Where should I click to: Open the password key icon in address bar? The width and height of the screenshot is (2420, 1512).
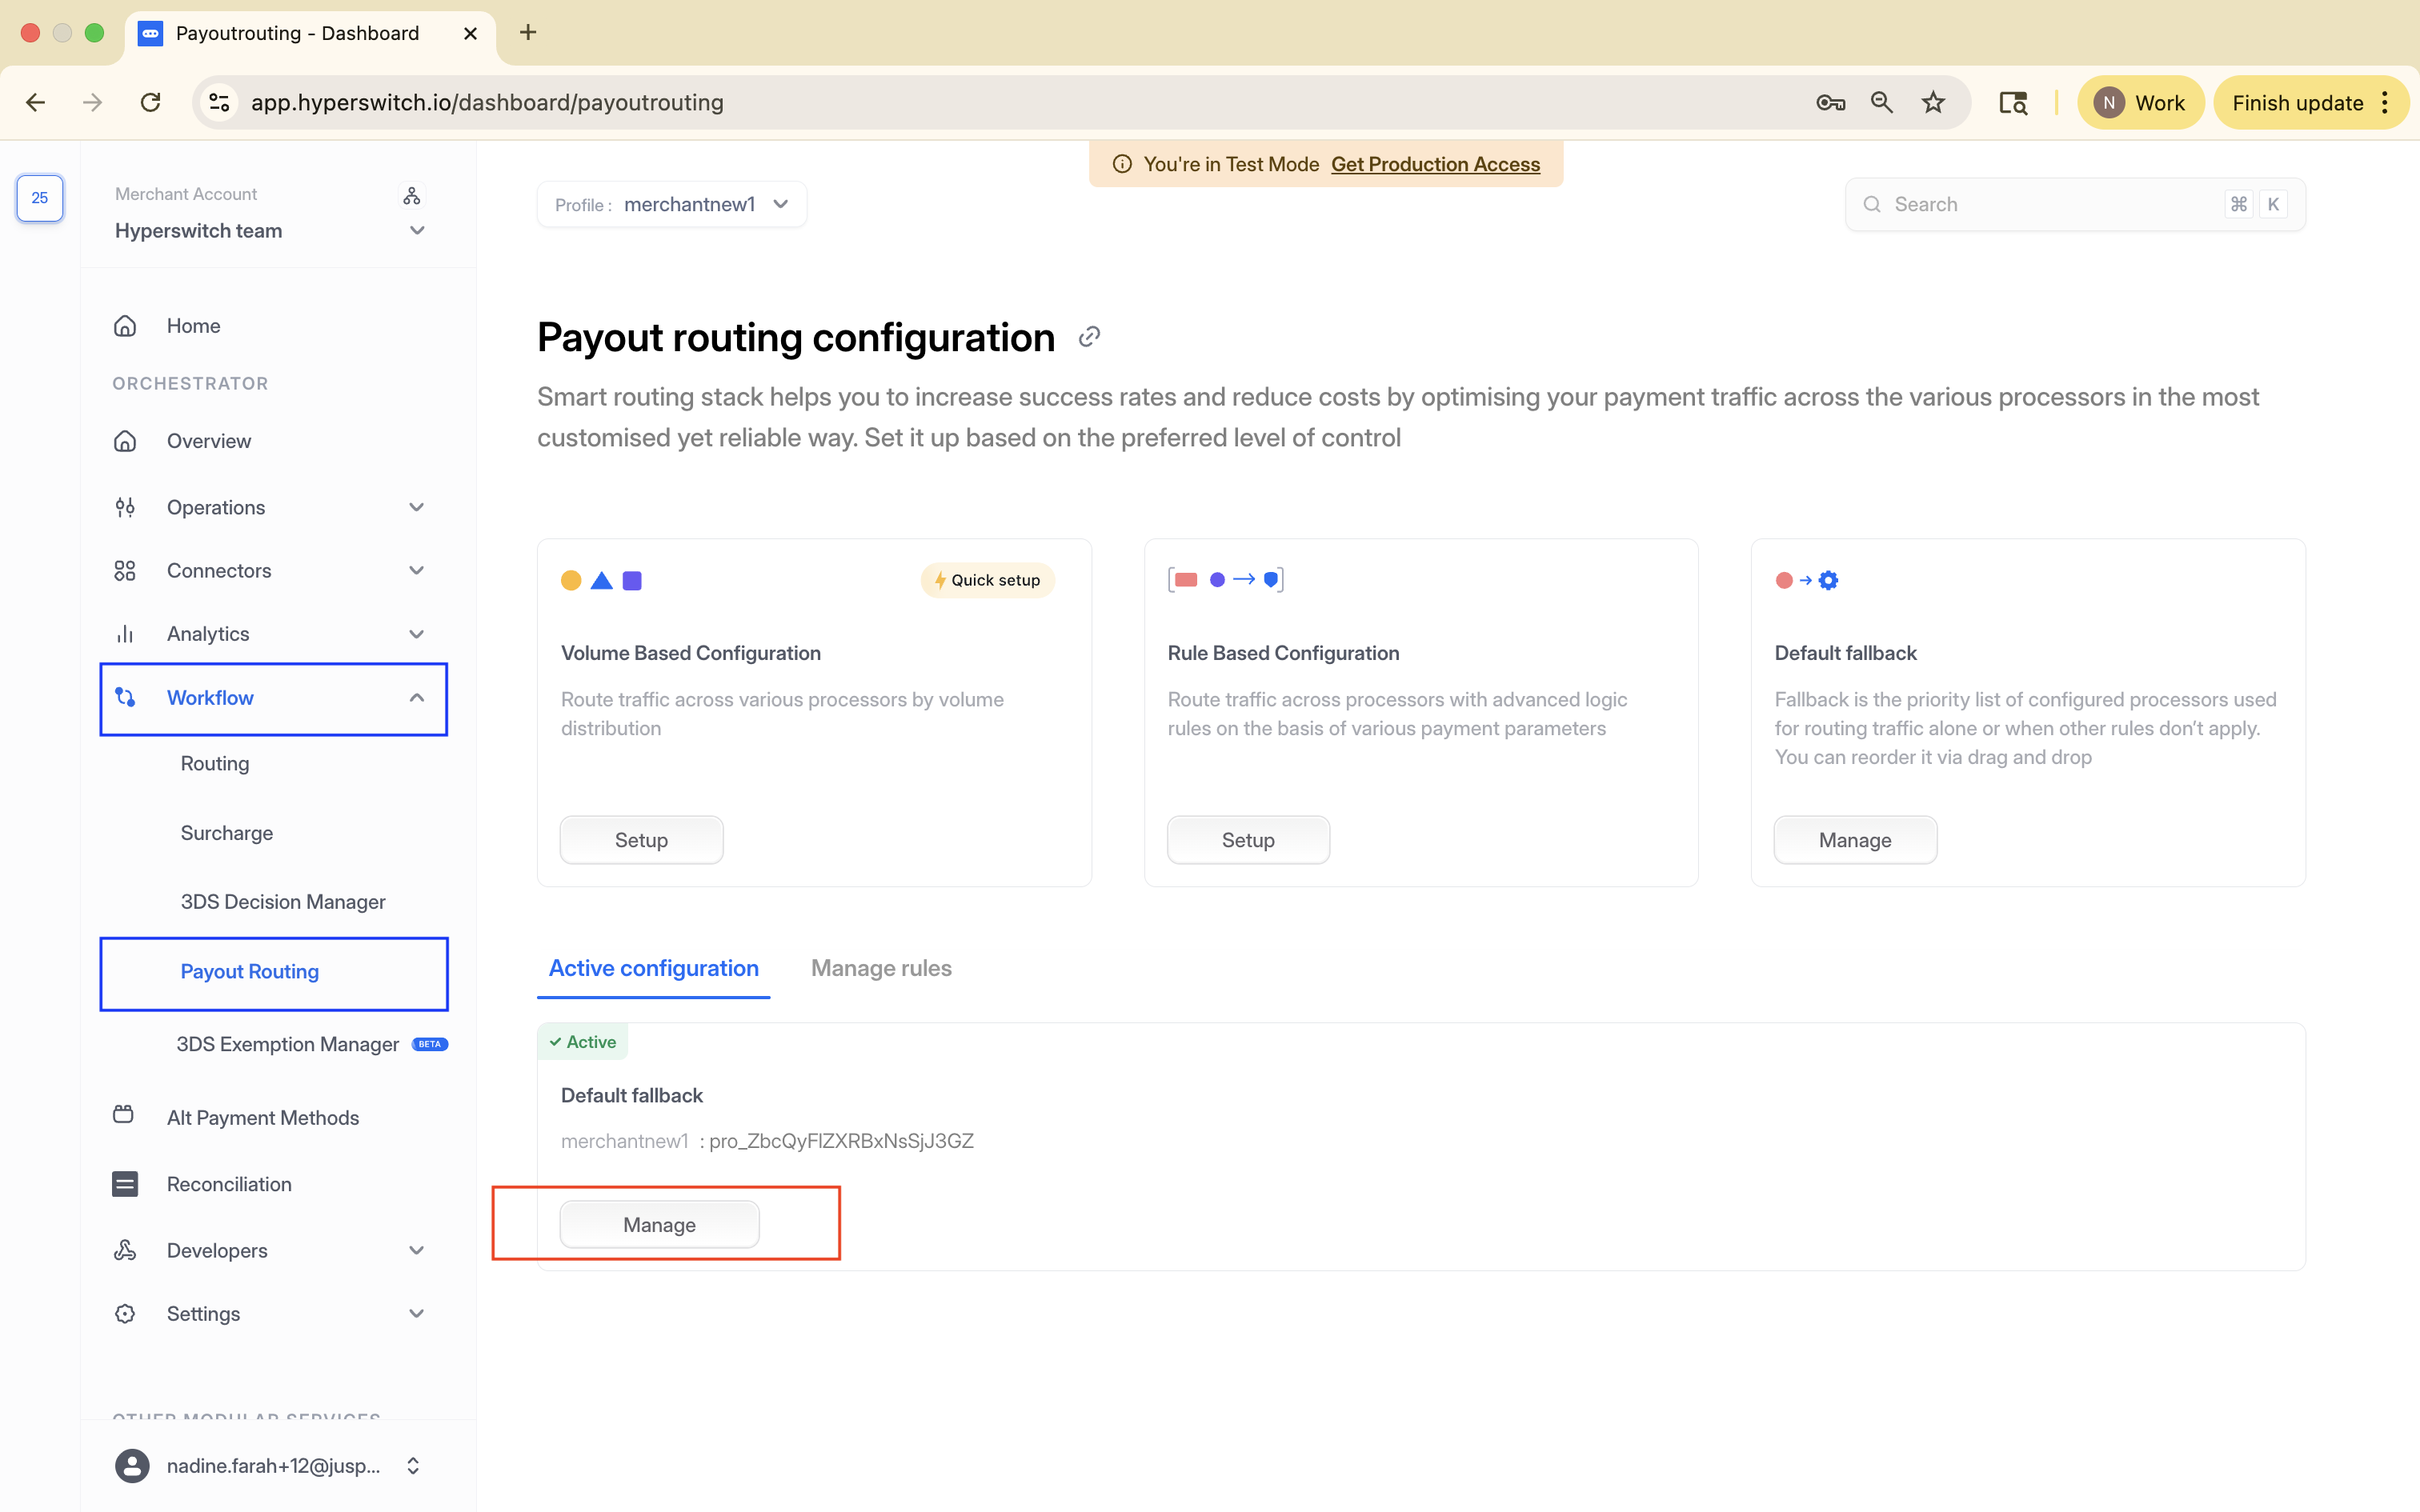click(x=1830, y=103)
